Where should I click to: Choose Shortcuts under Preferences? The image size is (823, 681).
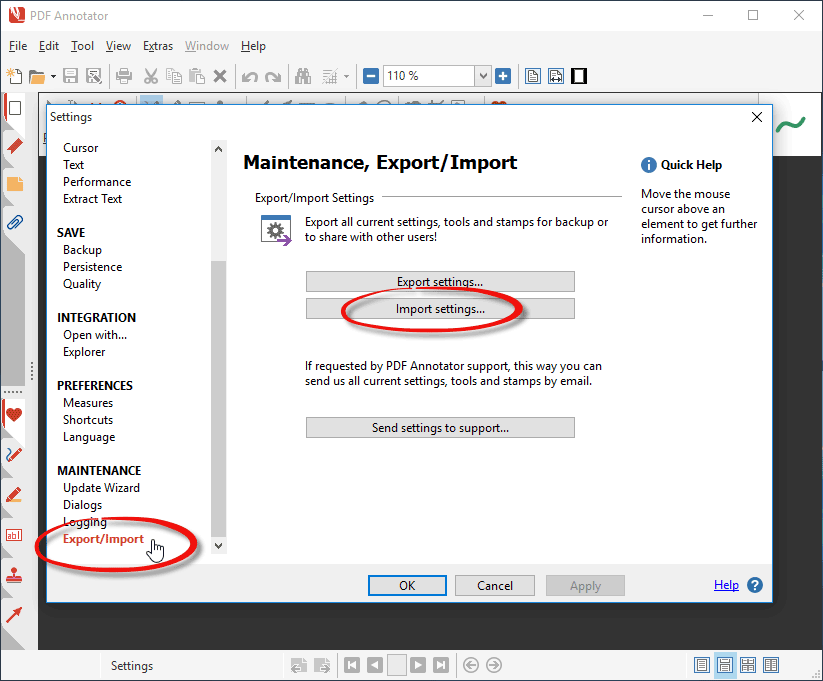coord(87,419)
